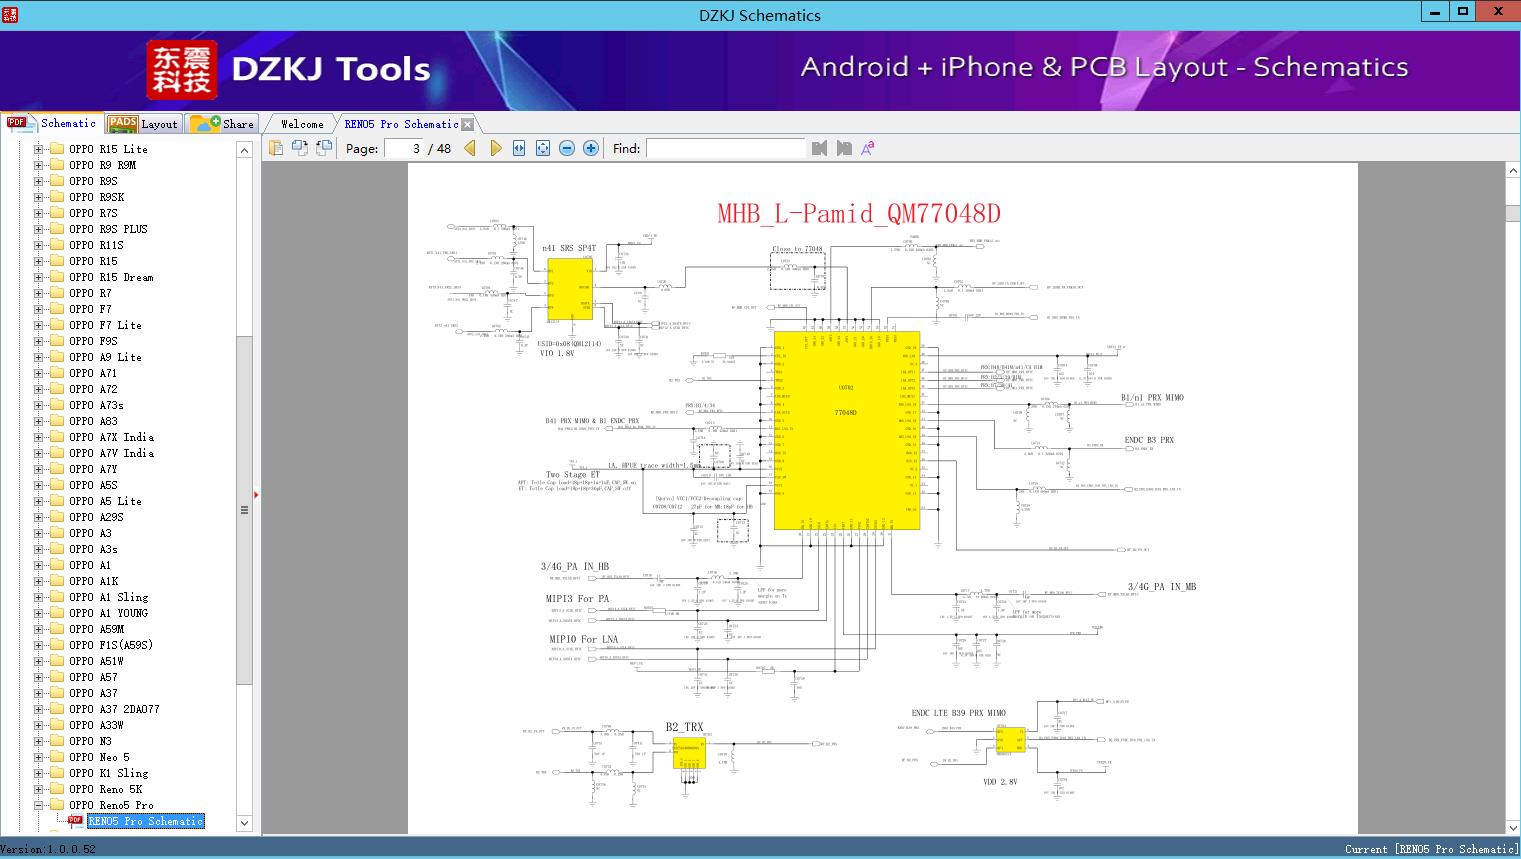Expand the OPPO A5 Lite folder
This screenshot has height=859, width=1521.
point(39,501)
